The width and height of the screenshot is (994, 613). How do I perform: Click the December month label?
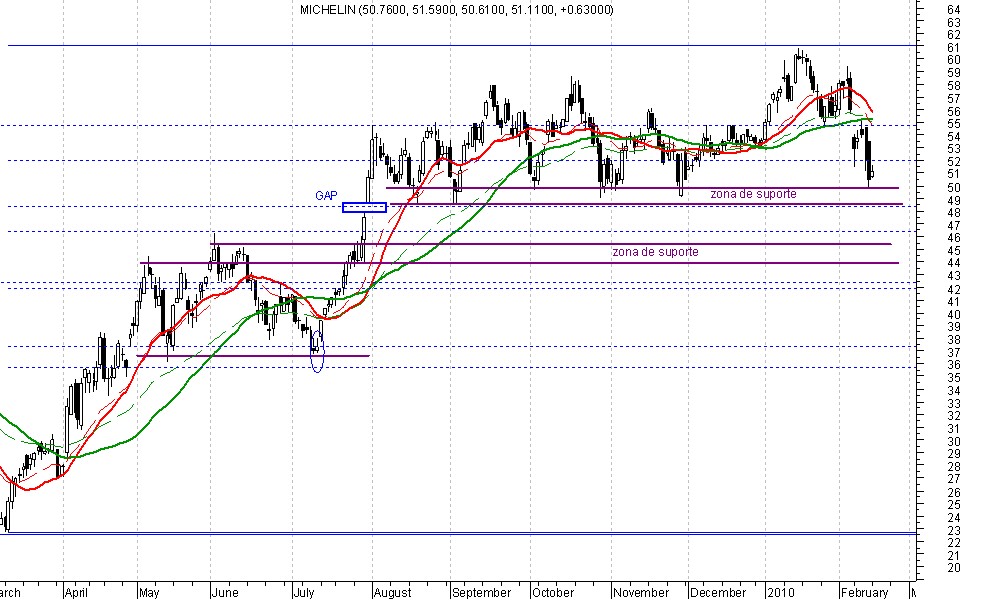[x=718, y=593]
